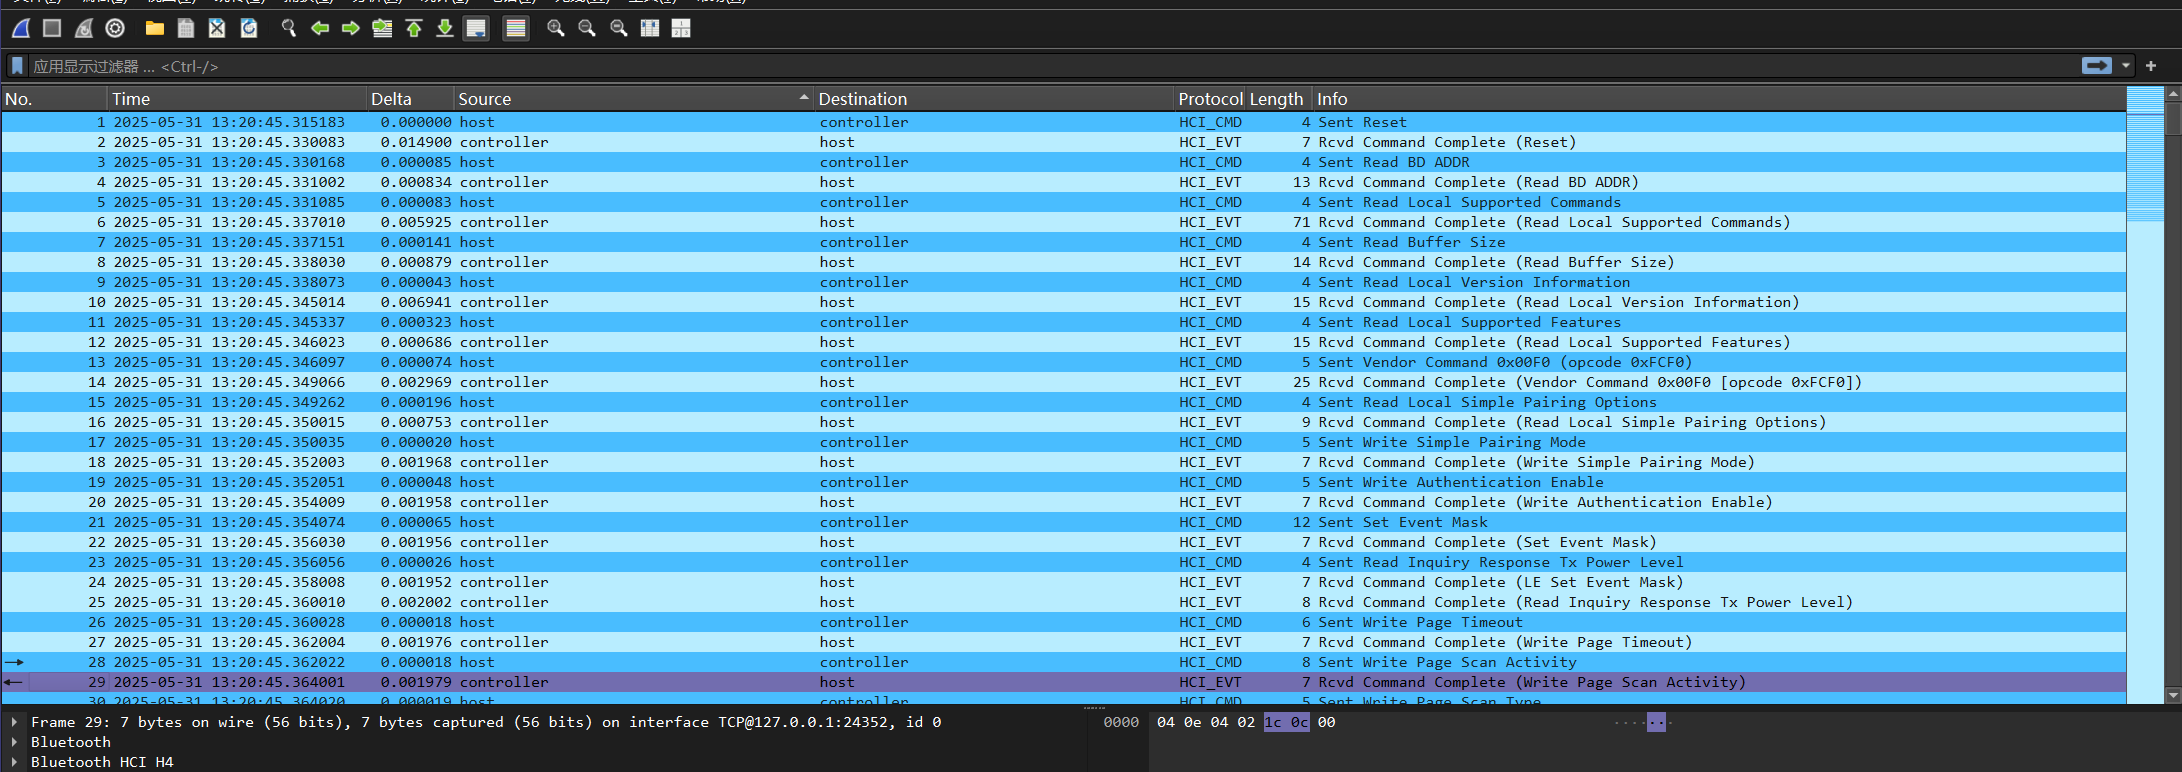Select packet 13 Sent Vendor Command row
The height and width of the screenshot is (772, 2182).
click(1000, 362)
